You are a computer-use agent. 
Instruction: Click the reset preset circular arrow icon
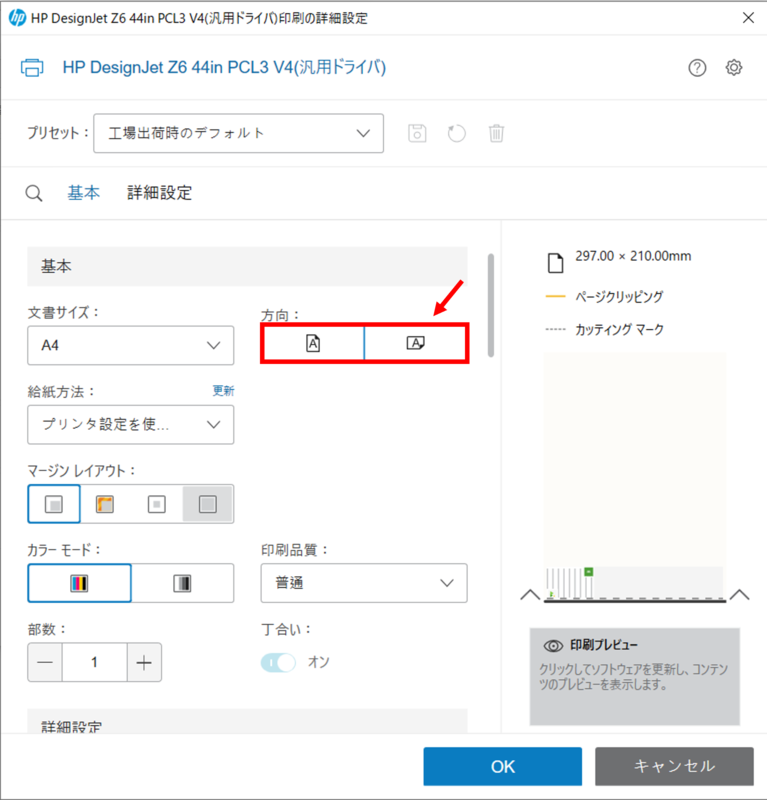456,134
